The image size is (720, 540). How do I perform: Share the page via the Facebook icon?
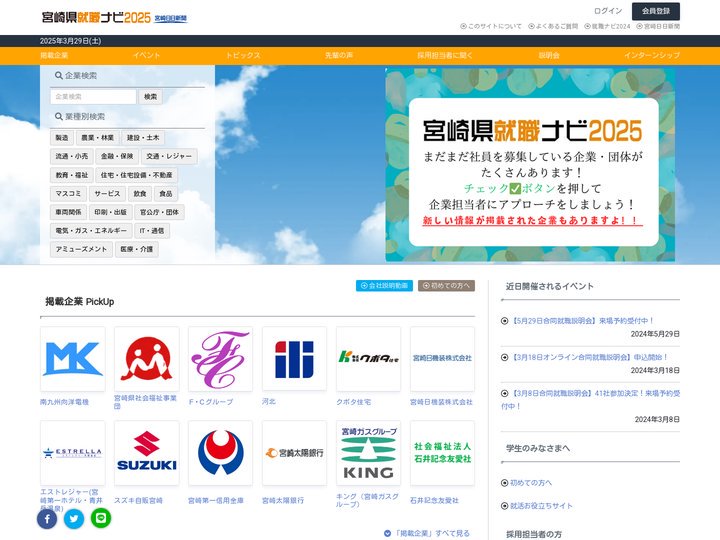[47, 519]
